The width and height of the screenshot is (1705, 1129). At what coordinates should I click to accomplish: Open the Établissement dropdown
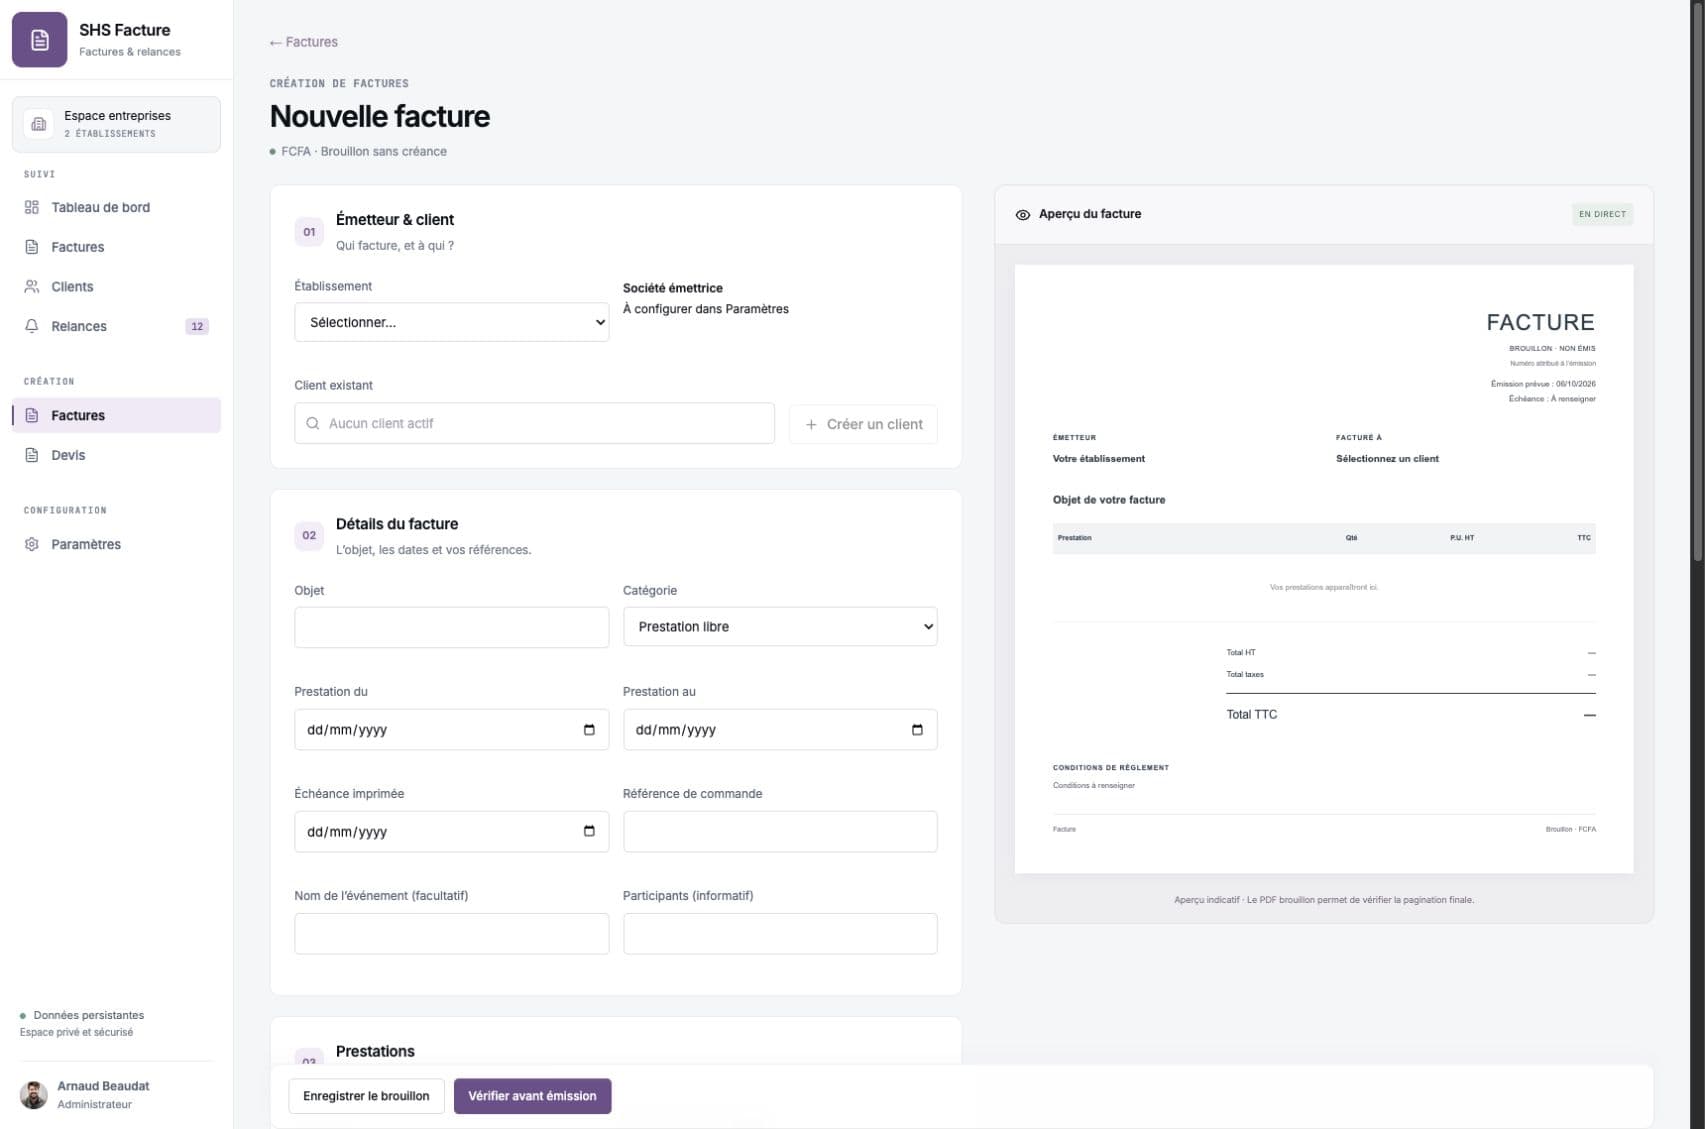click(451, 322)
